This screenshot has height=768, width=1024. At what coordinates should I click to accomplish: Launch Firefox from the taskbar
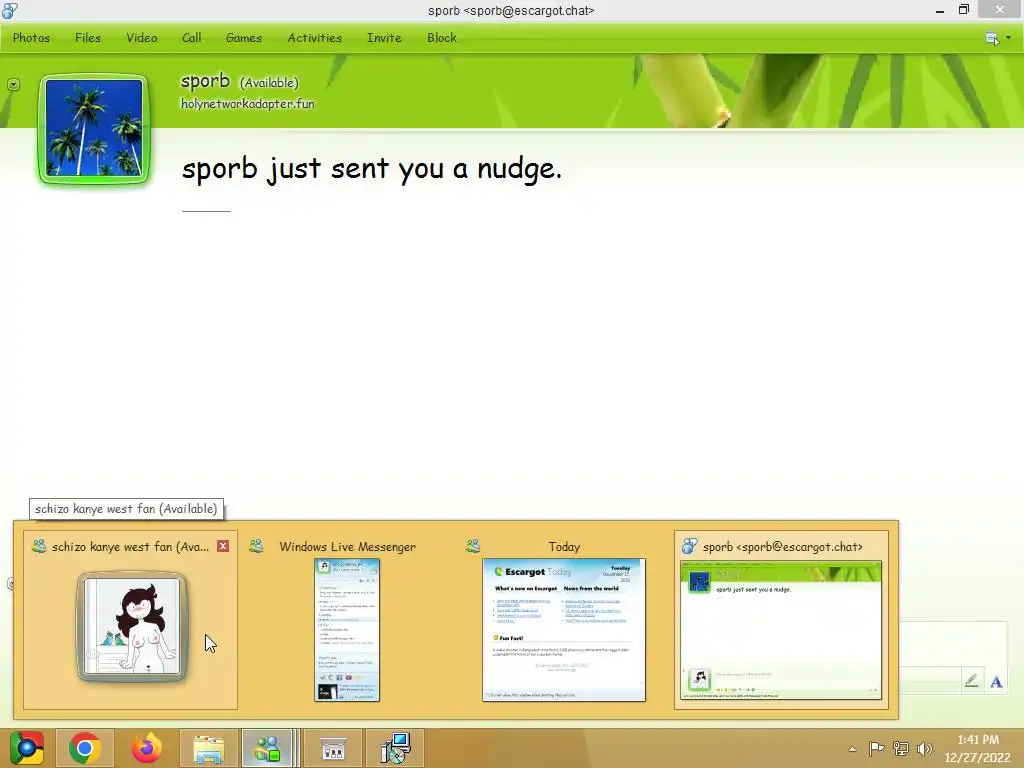click(146, 748)
